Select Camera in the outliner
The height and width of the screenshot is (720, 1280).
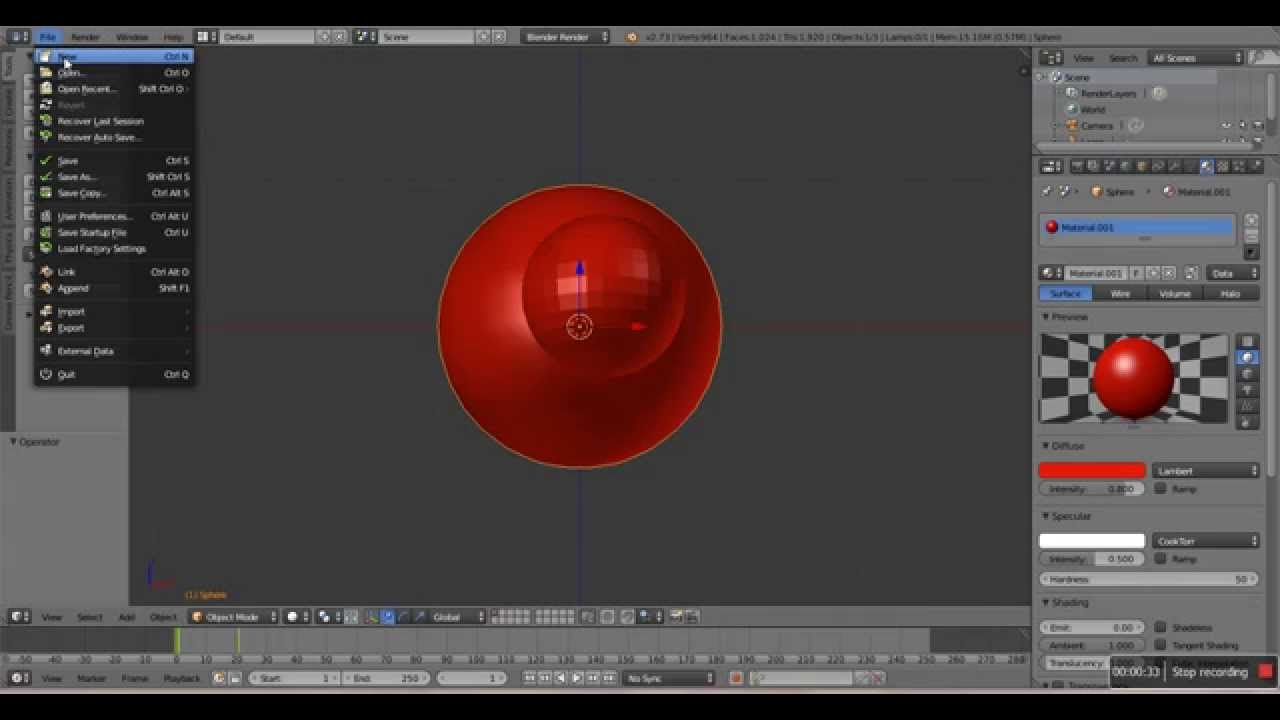[1096, 126]
